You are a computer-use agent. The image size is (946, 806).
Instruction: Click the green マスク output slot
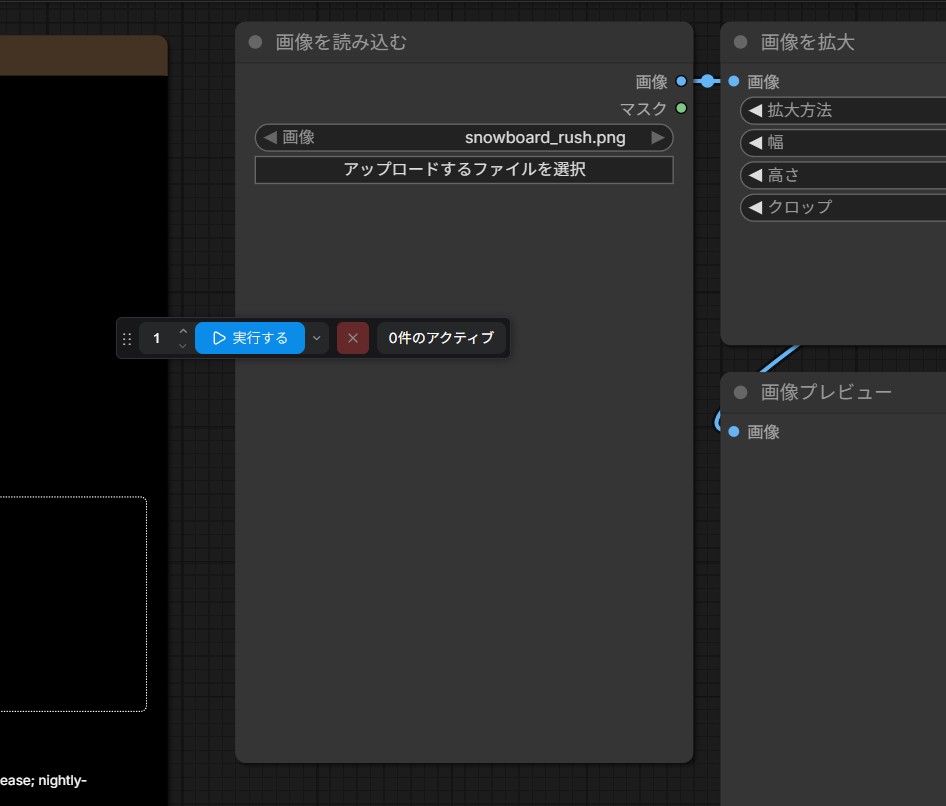point(681,108)
